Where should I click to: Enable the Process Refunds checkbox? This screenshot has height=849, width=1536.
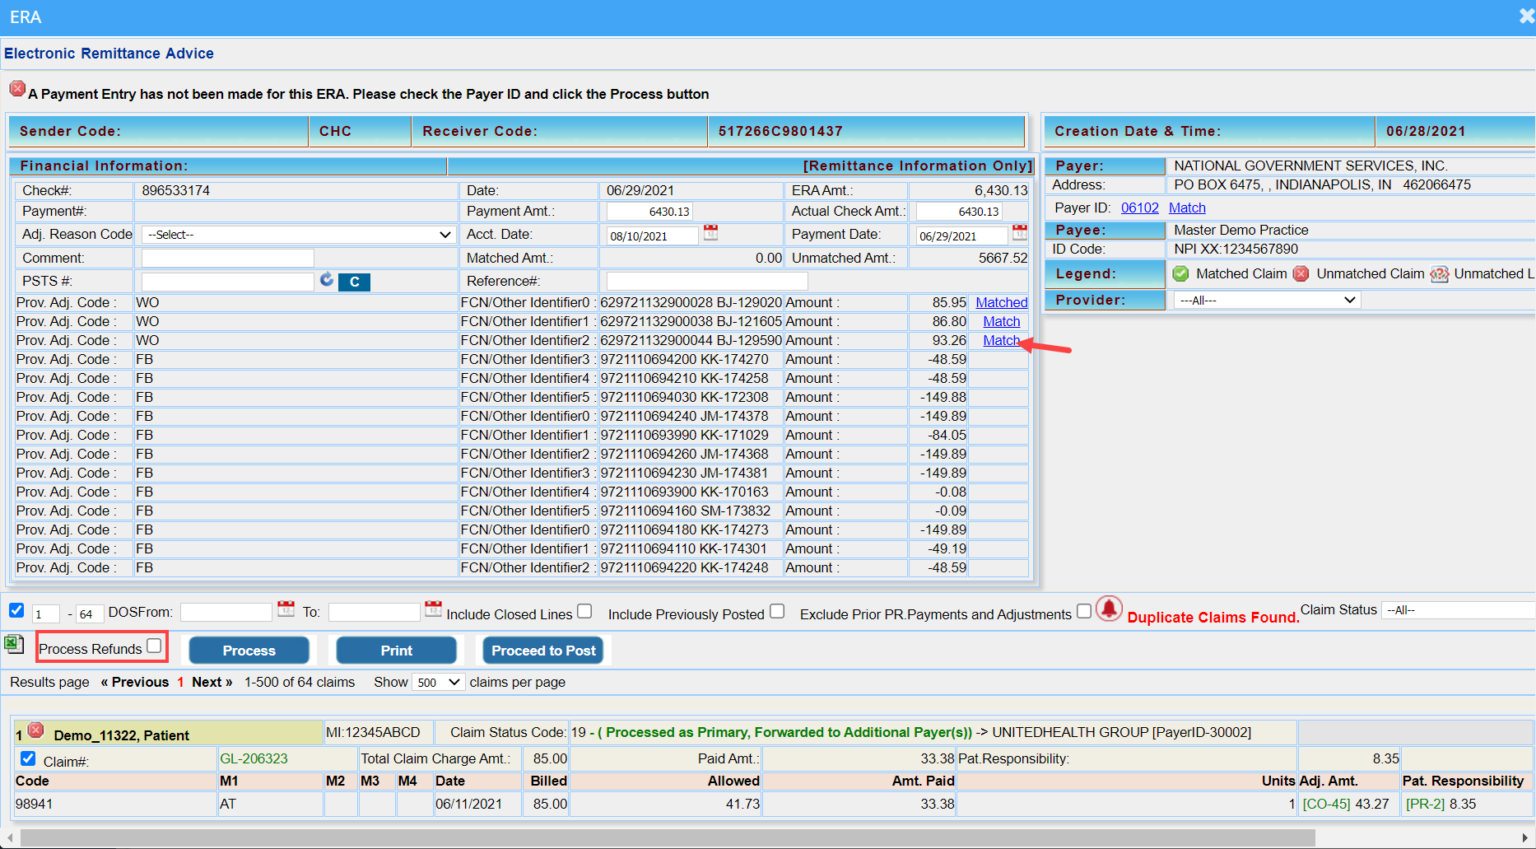pyautogui.click(x=155, y=646)
